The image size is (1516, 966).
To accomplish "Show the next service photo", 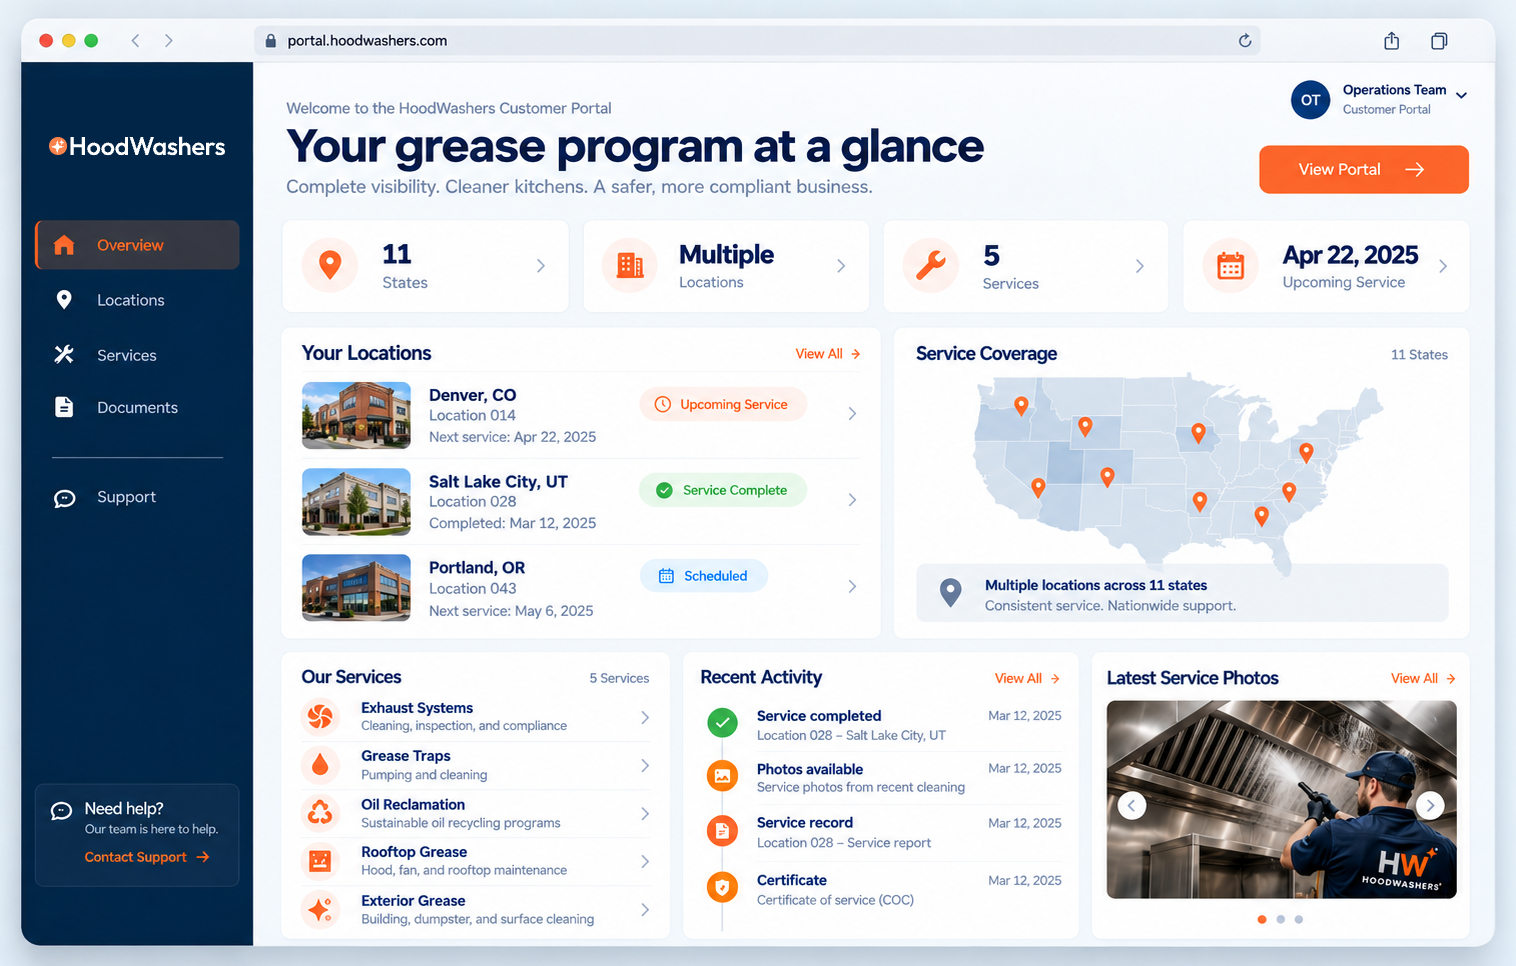I will [x=1430, y=805].
